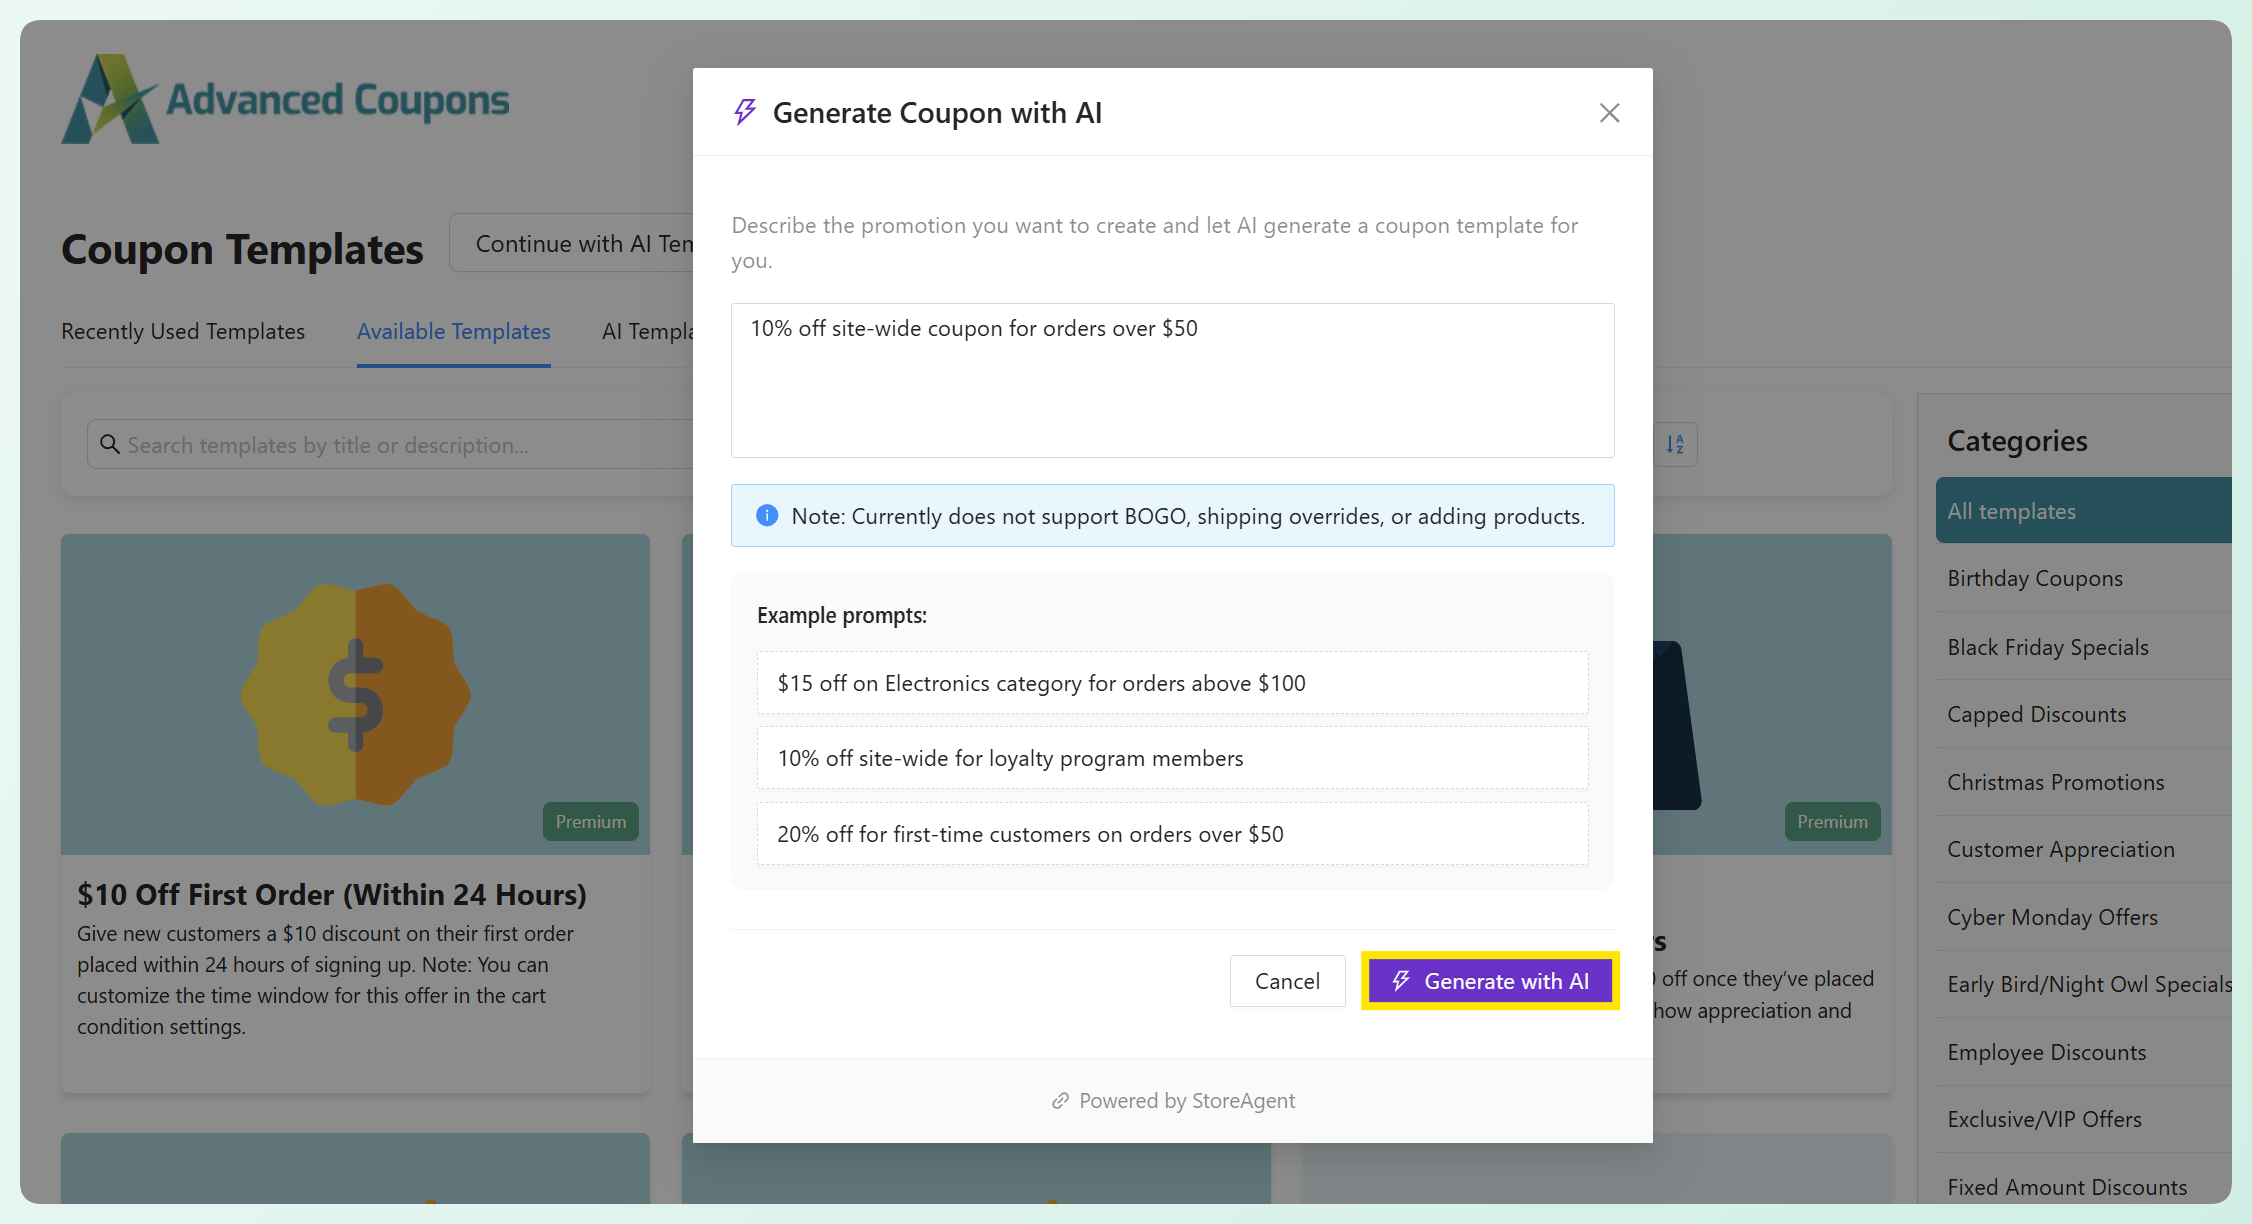Click the link icon beside Powered by StoreAgent

[x=1060, y=1101]
